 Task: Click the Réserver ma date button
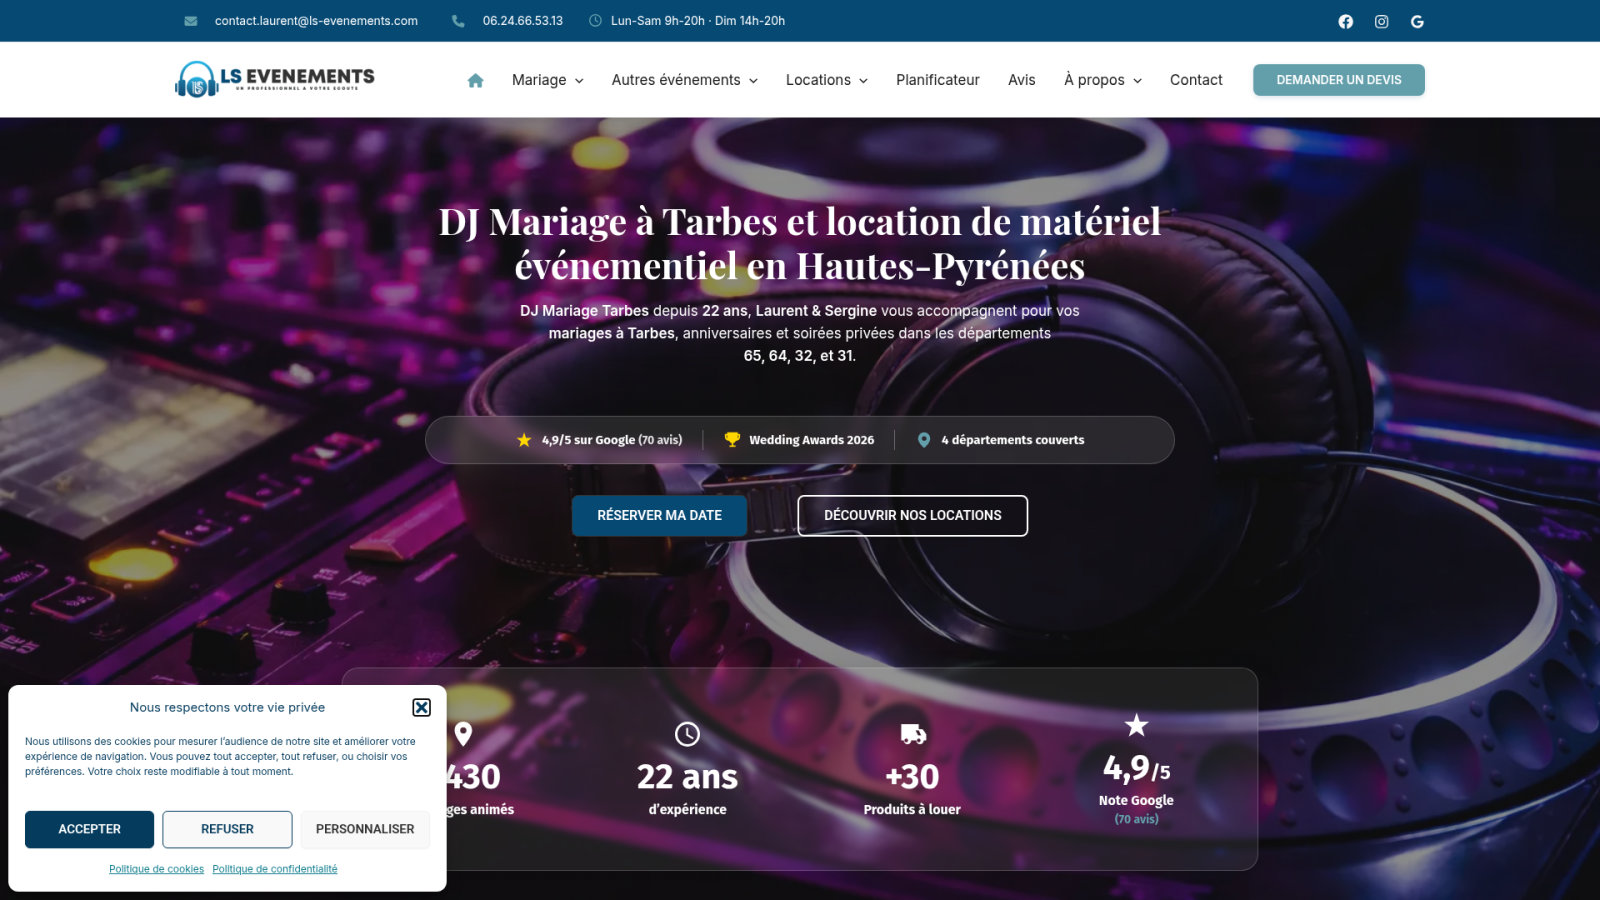660,516
